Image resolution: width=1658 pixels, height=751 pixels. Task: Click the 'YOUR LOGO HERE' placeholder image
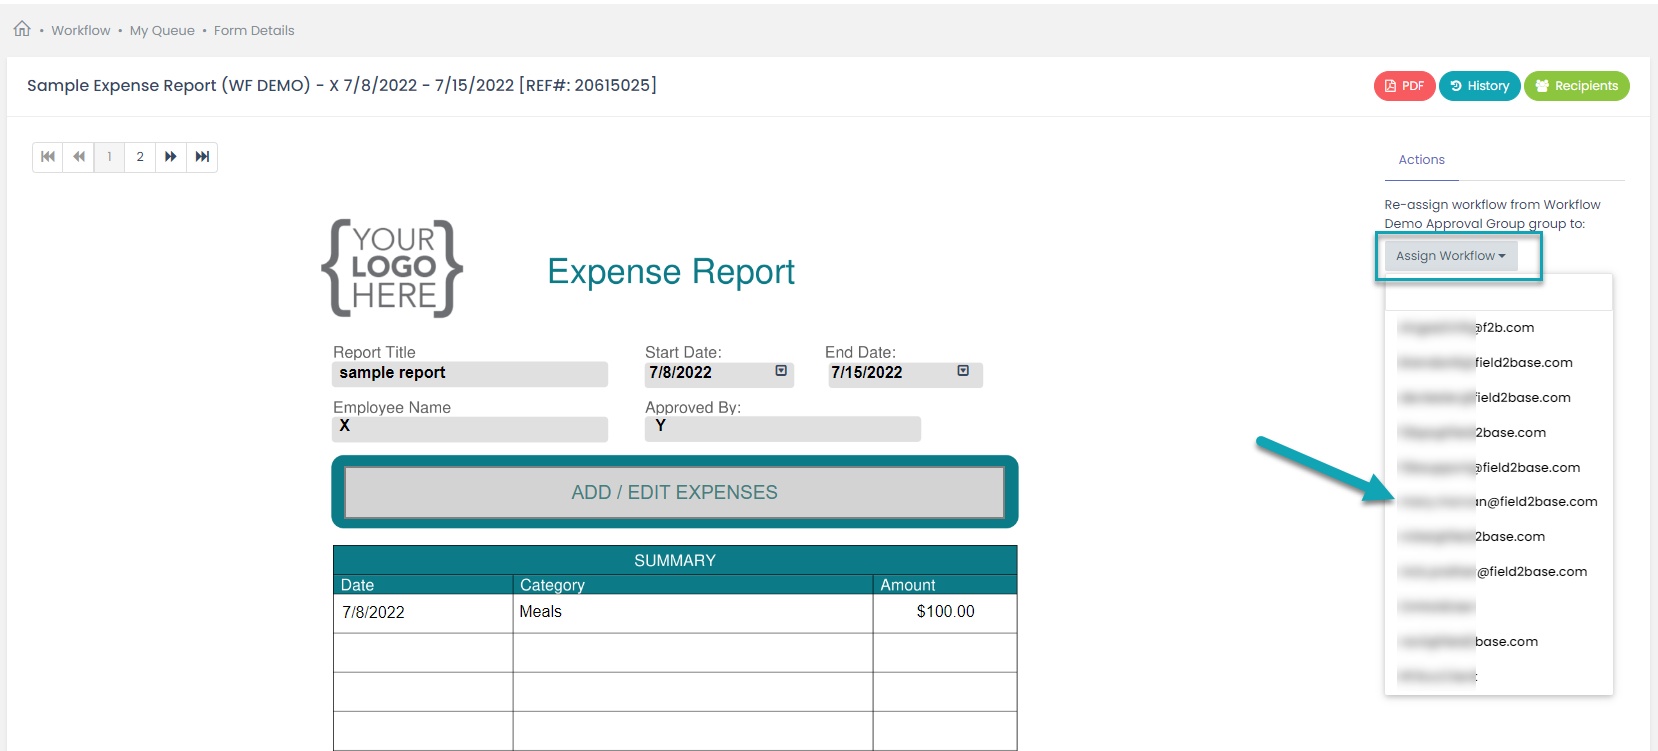392,268
